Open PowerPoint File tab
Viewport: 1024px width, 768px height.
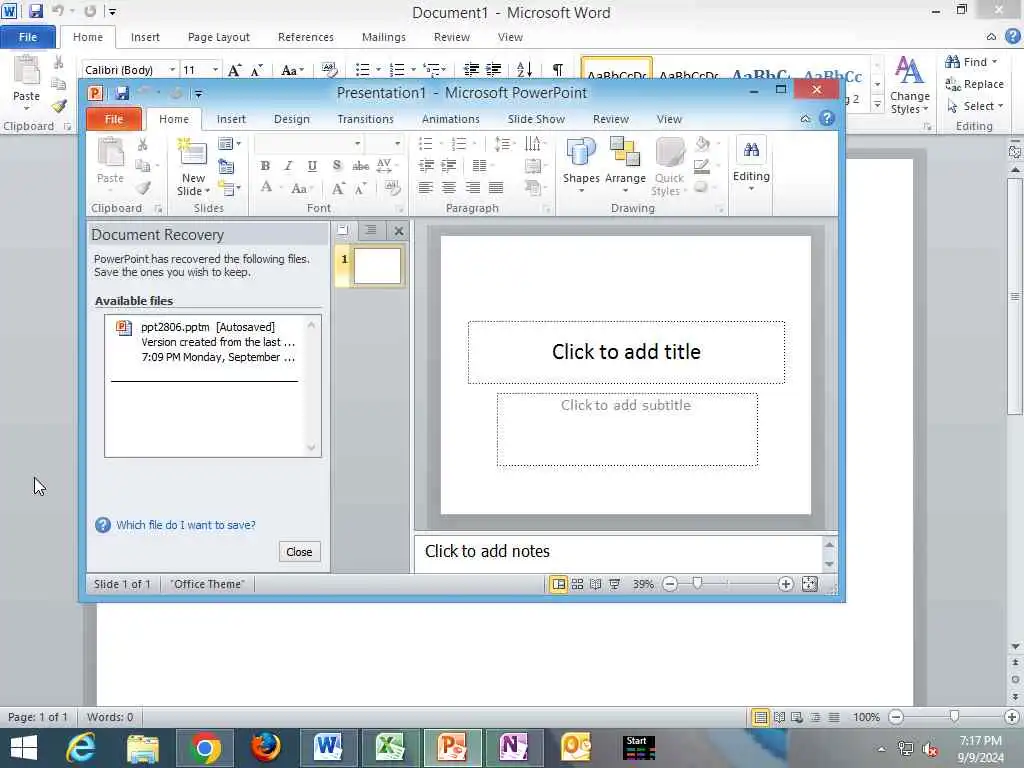(114, 119)
